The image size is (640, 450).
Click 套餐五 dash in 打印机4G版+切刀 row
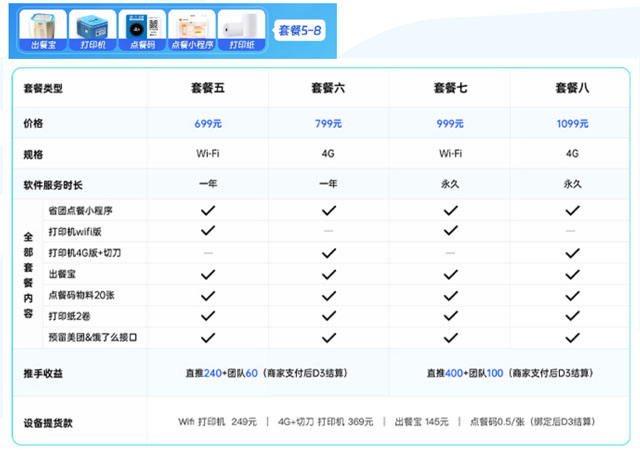coord(208,253)
